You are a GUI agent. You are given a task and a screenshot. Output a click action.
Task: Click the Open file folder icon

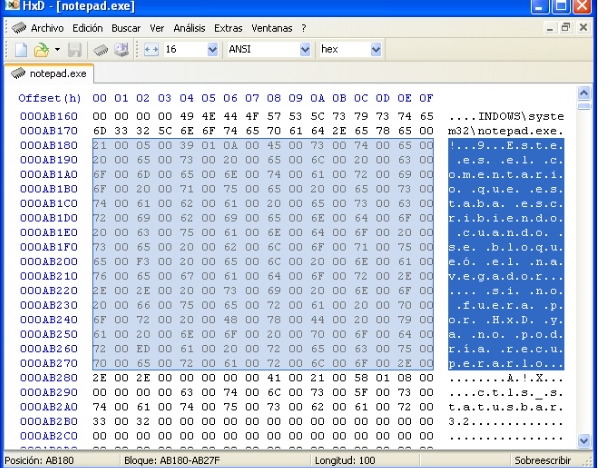(x=42, y=50)
